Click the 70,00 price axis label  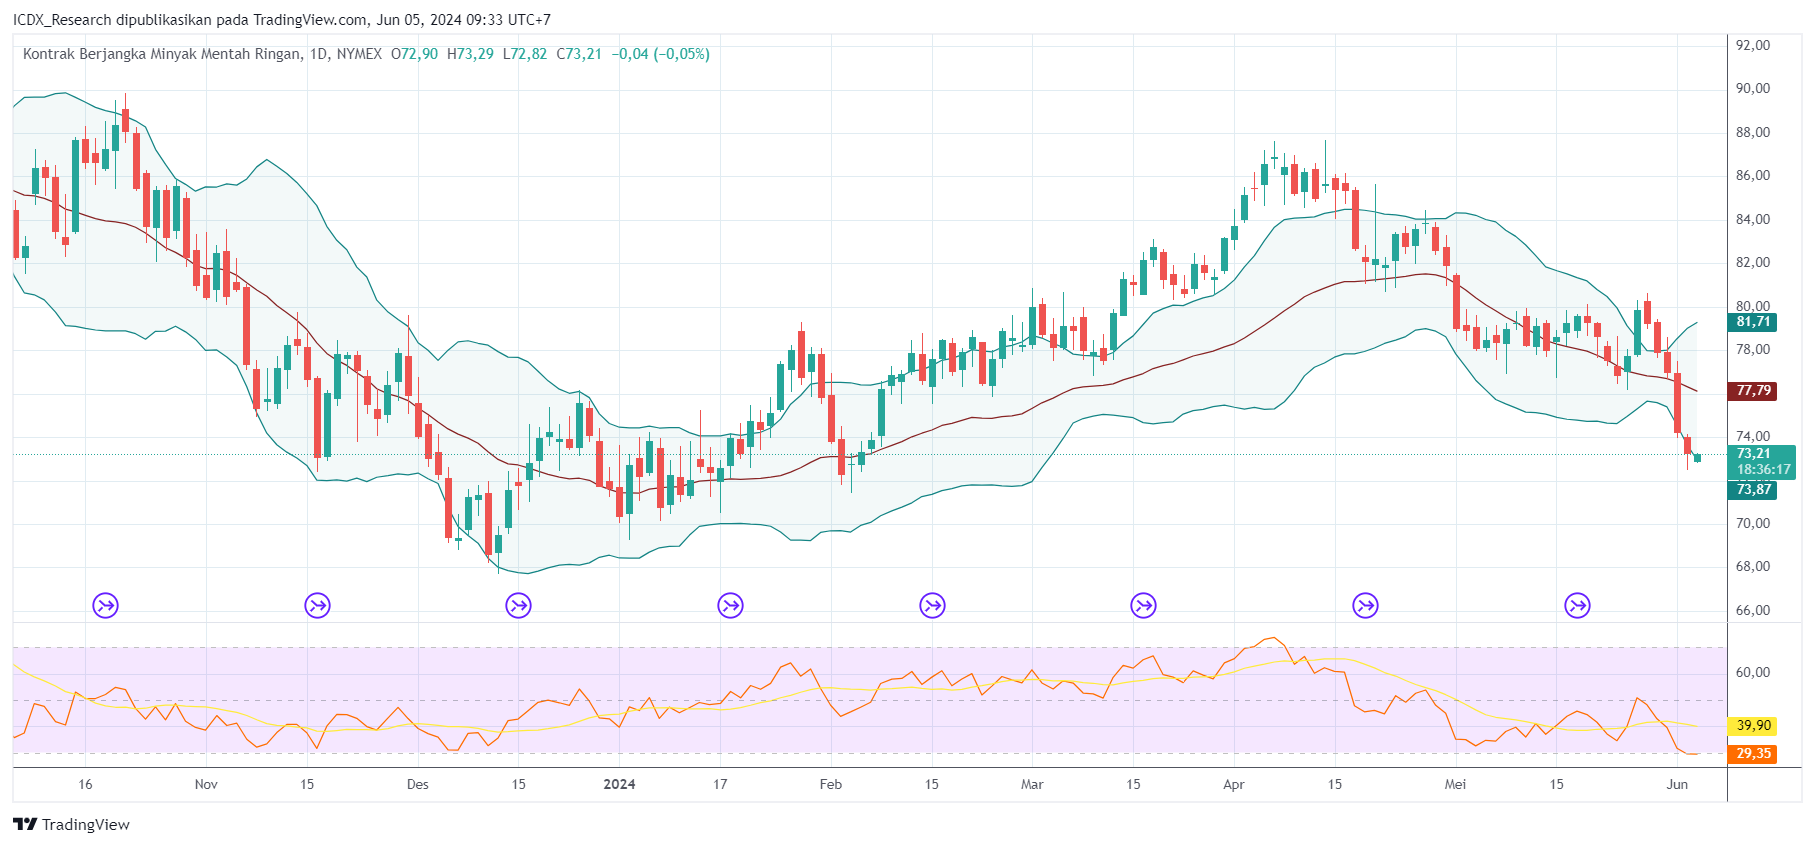[1753, 523]
